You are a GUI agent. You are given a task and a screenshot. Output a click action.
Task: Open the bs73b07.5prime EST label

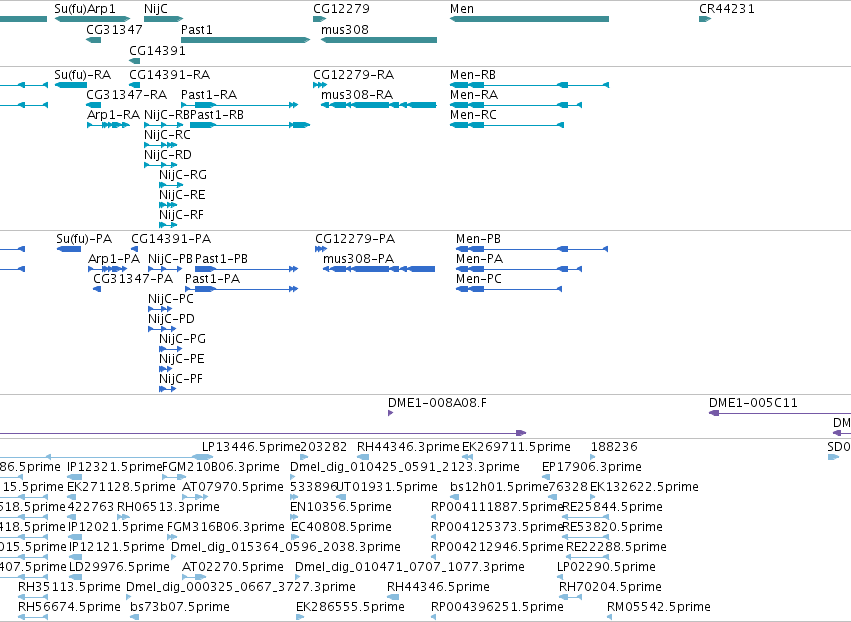[x=180, y=606]
